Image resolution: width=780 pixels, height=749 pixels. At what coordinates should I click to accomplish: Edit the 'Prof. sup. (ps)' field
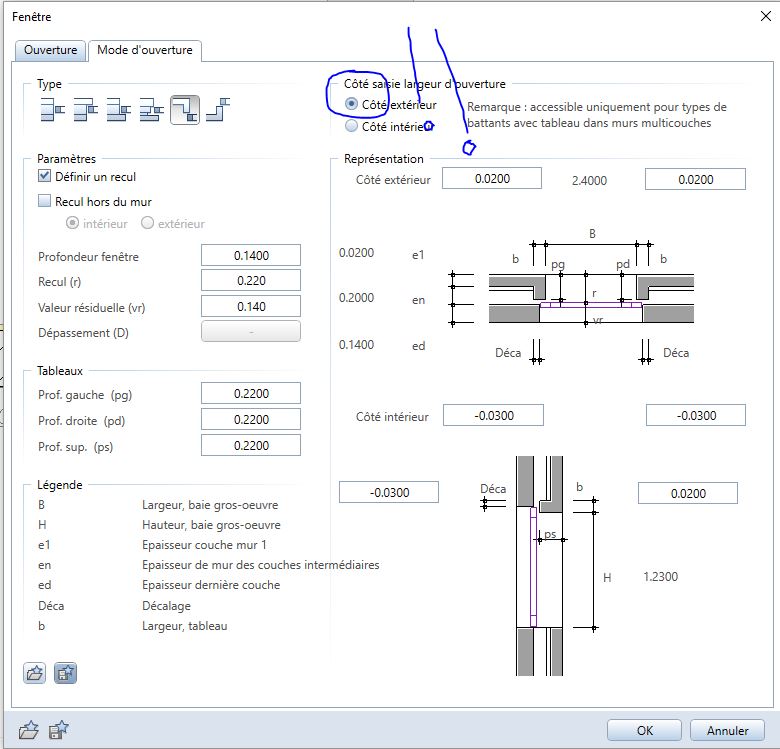[251, 445]
